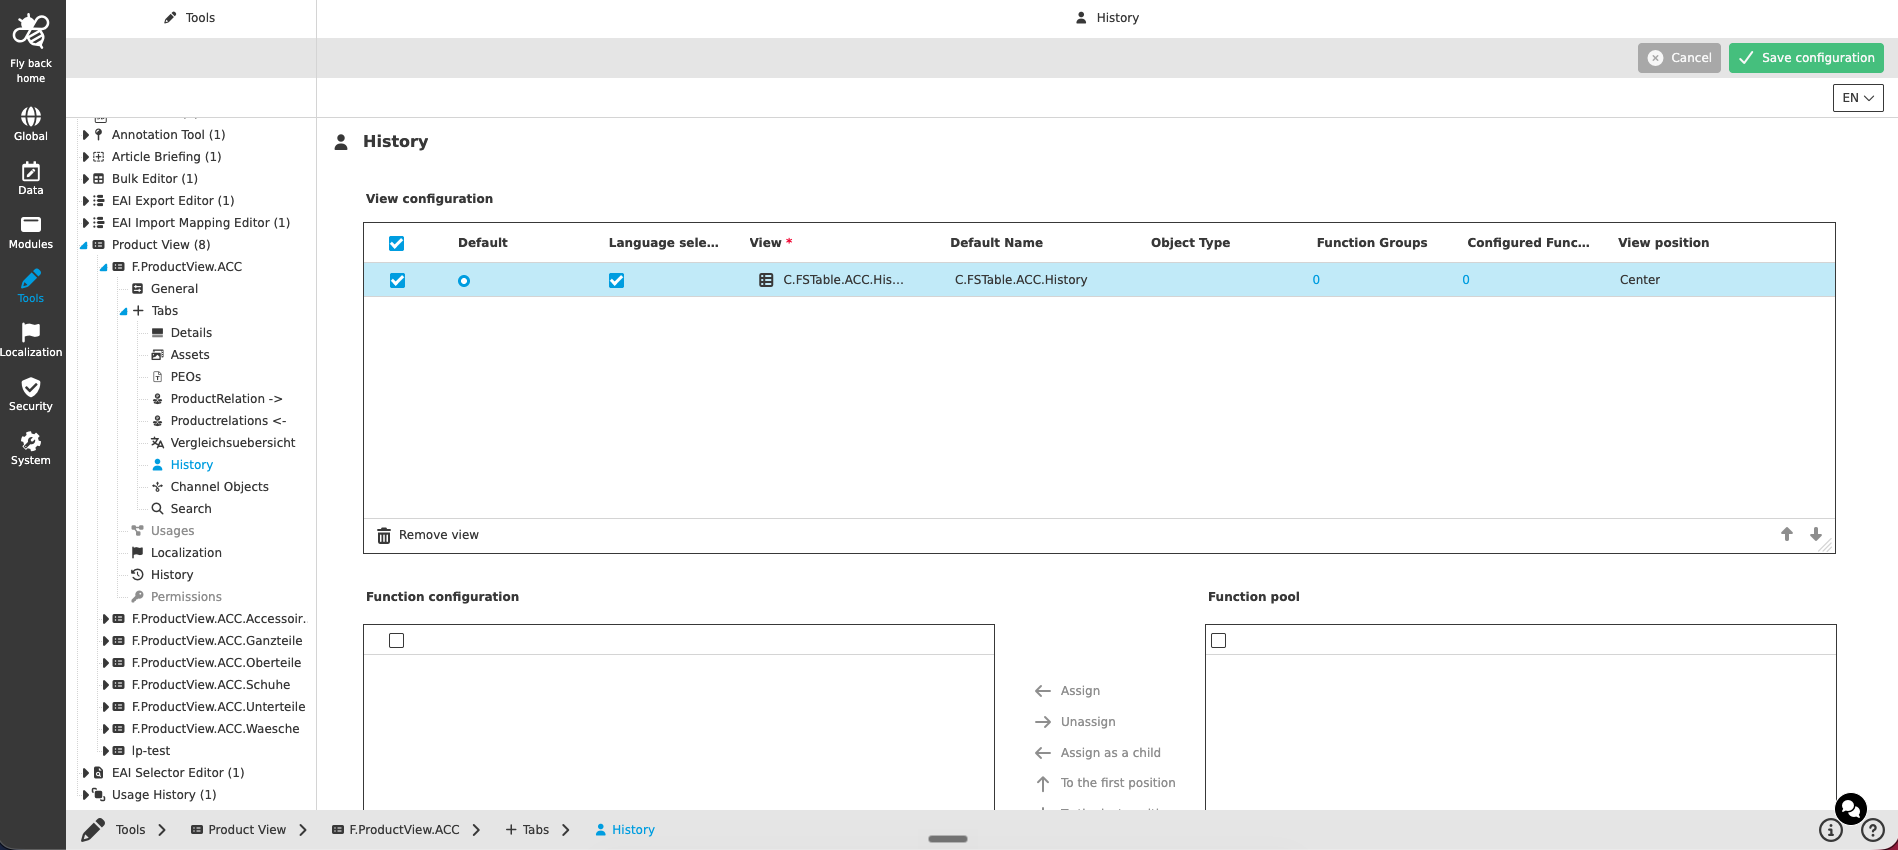Open the EN language dropdown

[x=1858, y=98]
